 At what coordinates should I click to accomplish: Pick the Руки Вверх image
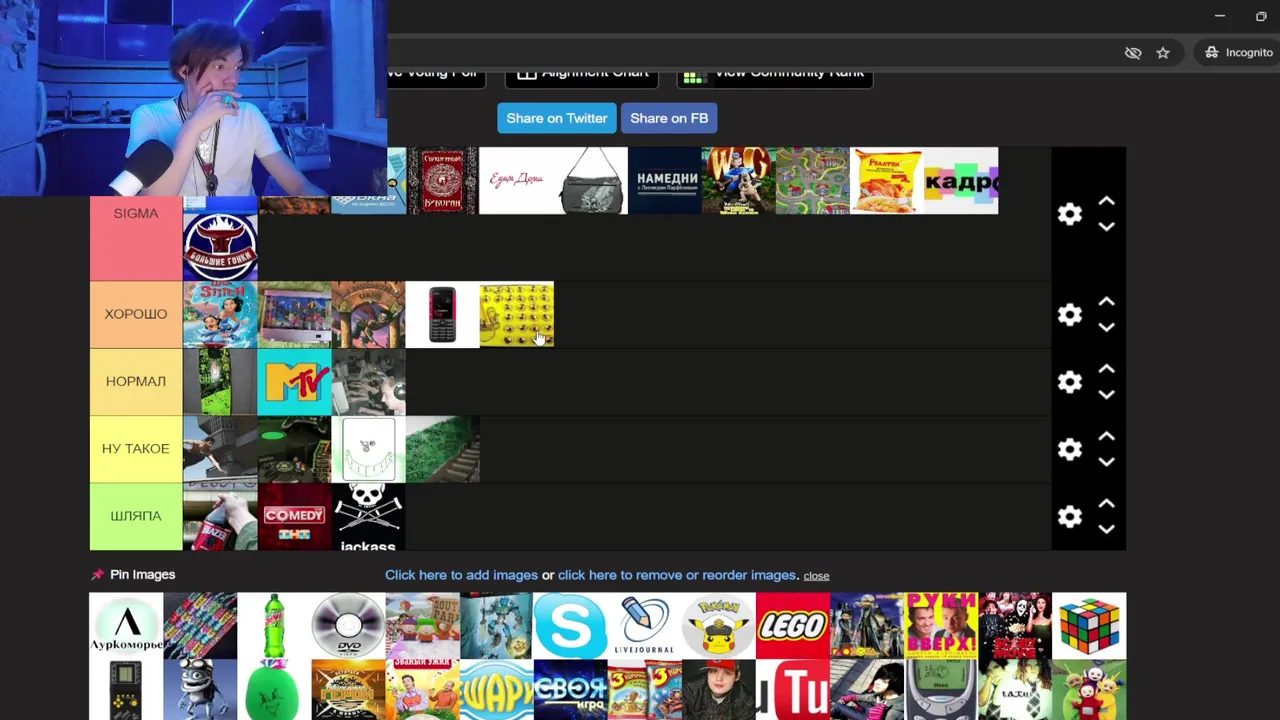pos(941,625)
